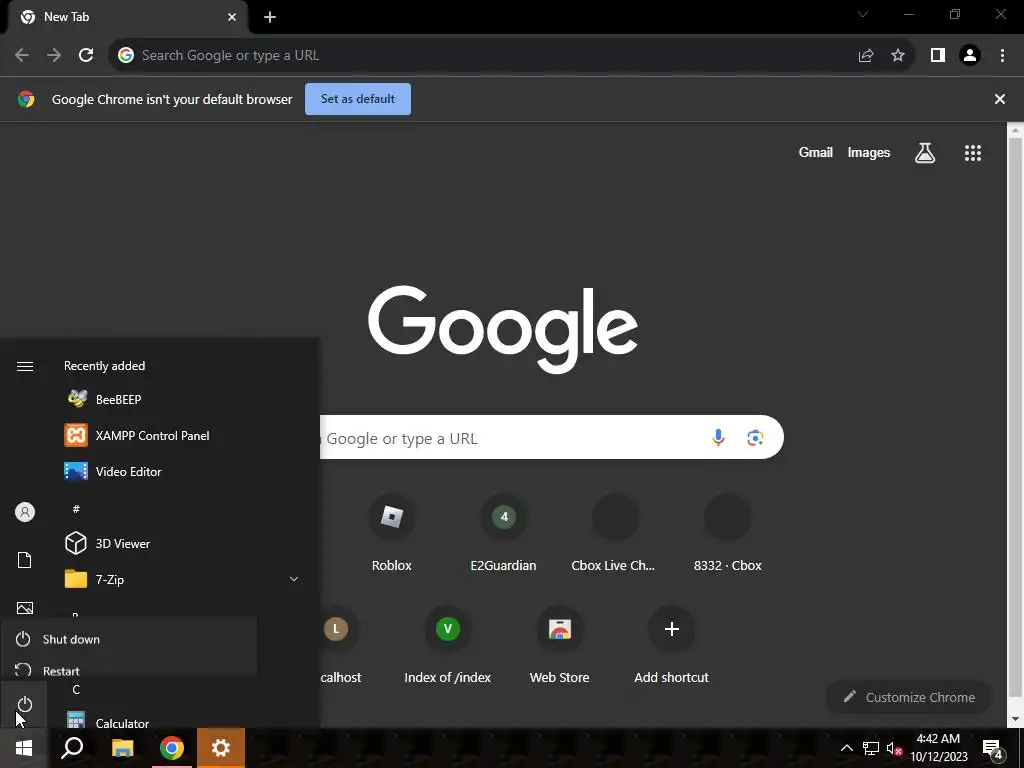Reload the page in Chrome

point(86,56)
